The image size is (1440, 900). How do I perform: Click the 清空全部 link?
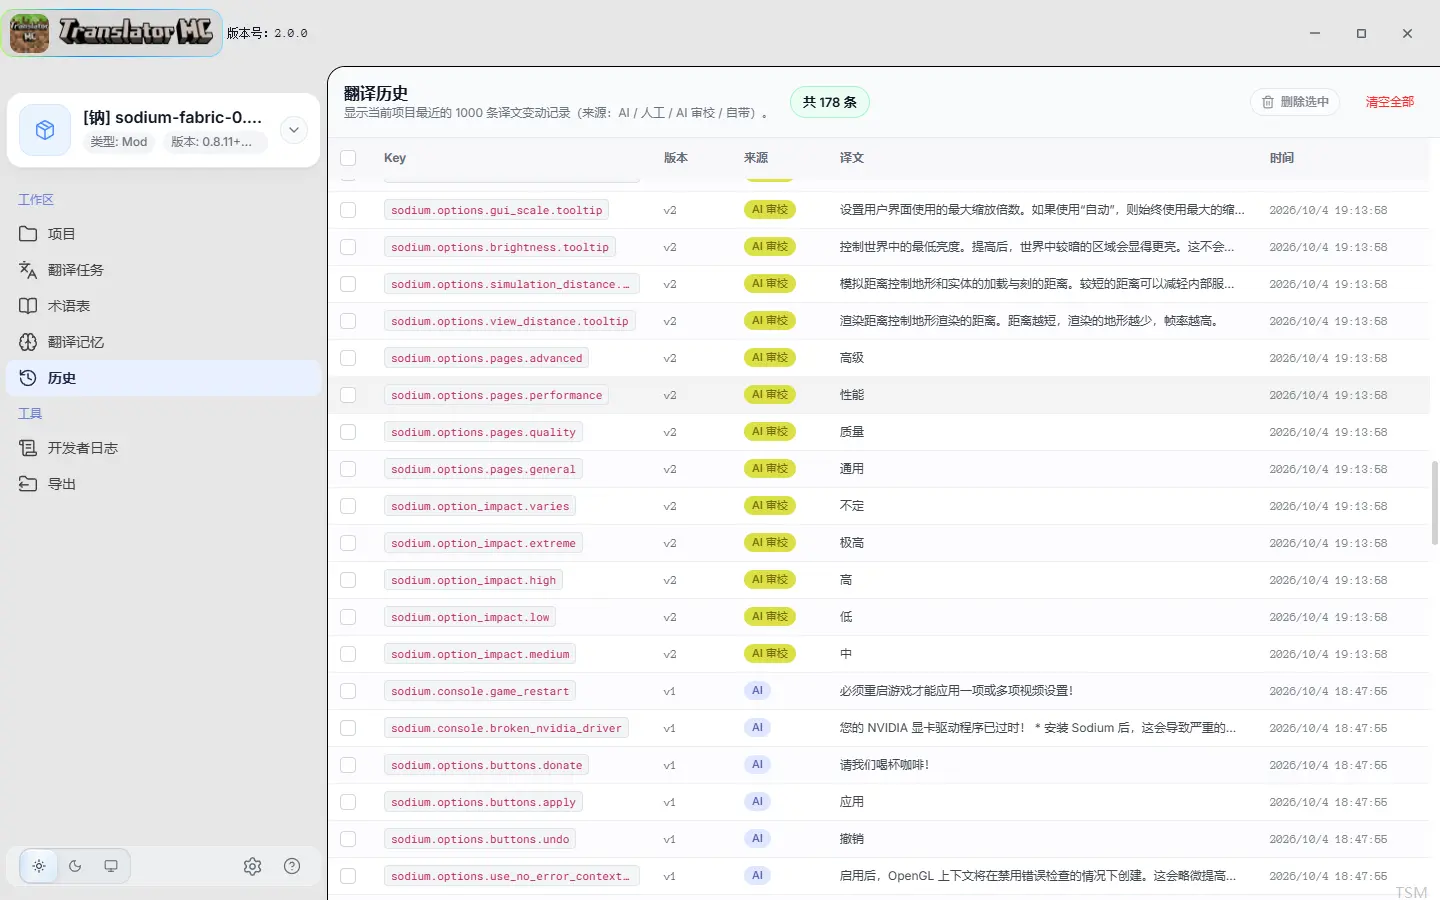click(1390, 102)
